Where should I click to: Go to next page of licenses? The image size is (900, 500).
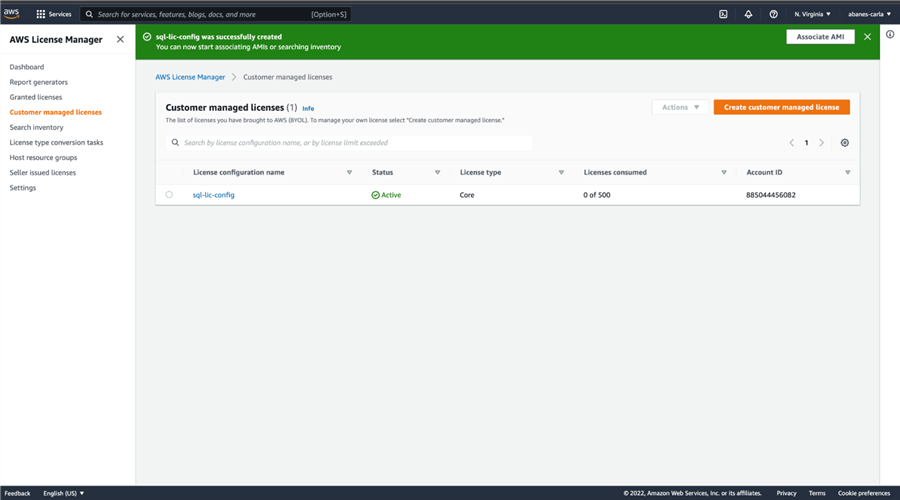821,142
